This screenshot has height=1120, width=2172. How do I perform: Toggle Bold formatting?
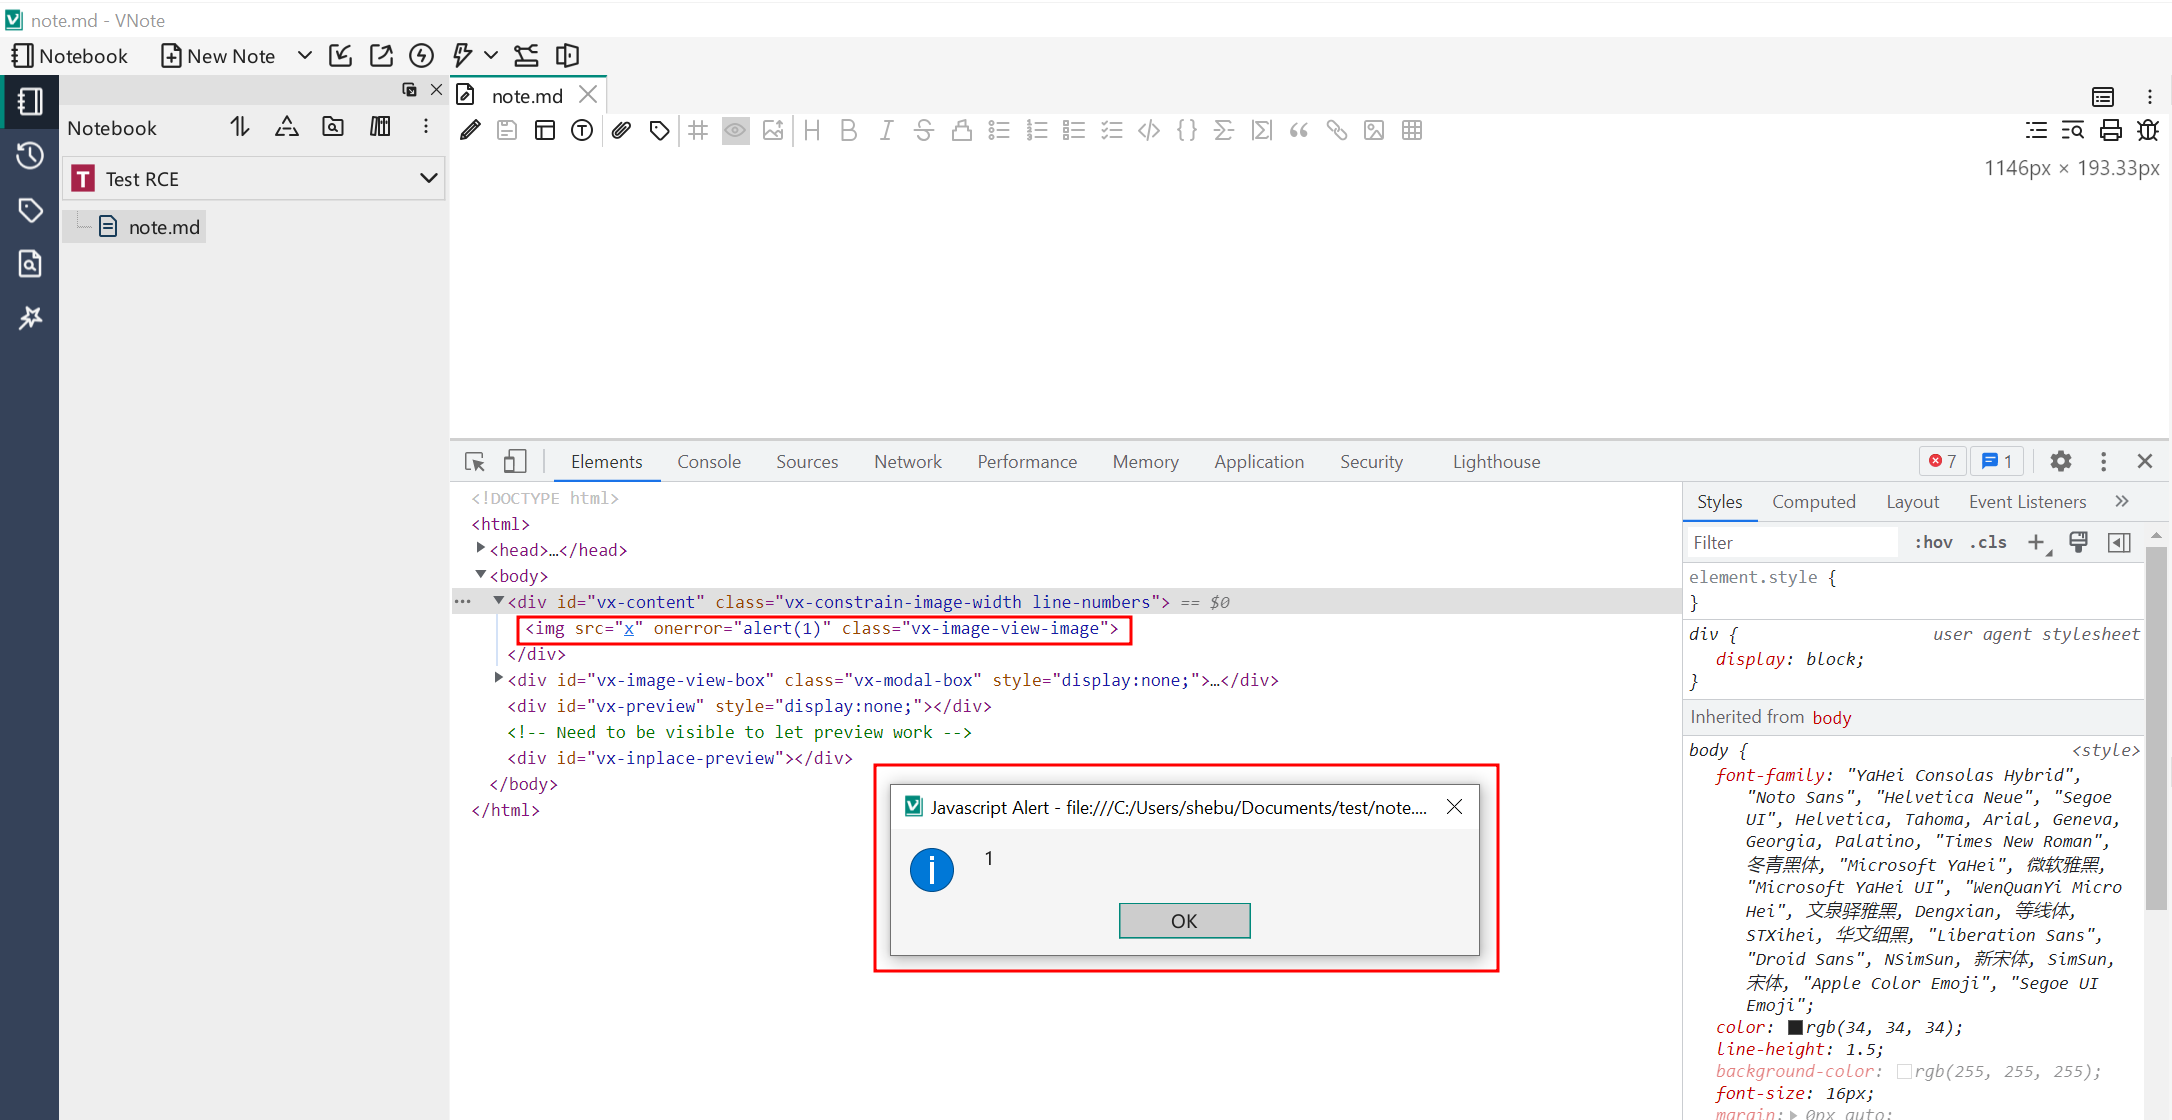tap(849, 130)
